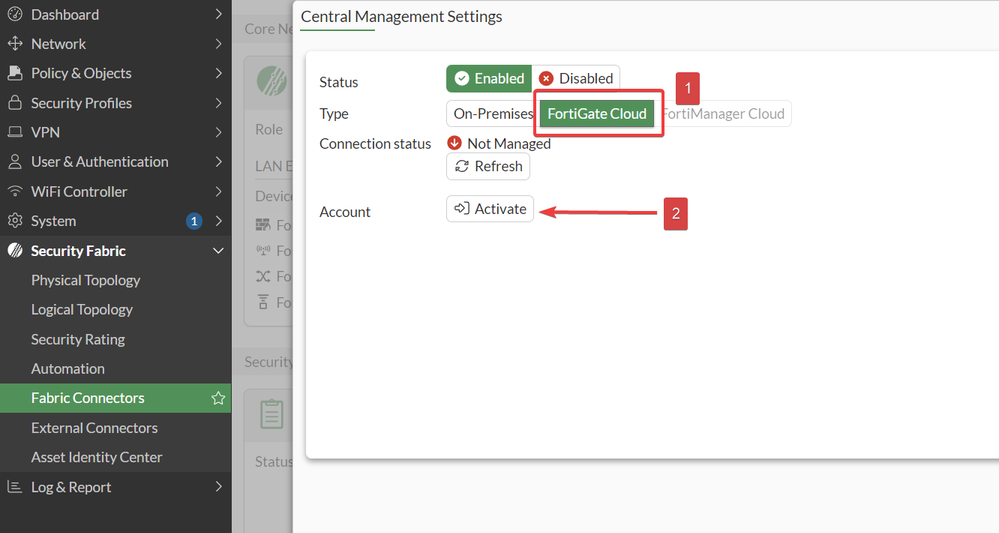The height and width of the screenshot is (533, 999).
Task: Set Status to Disabled
Action: coord(575,79)
